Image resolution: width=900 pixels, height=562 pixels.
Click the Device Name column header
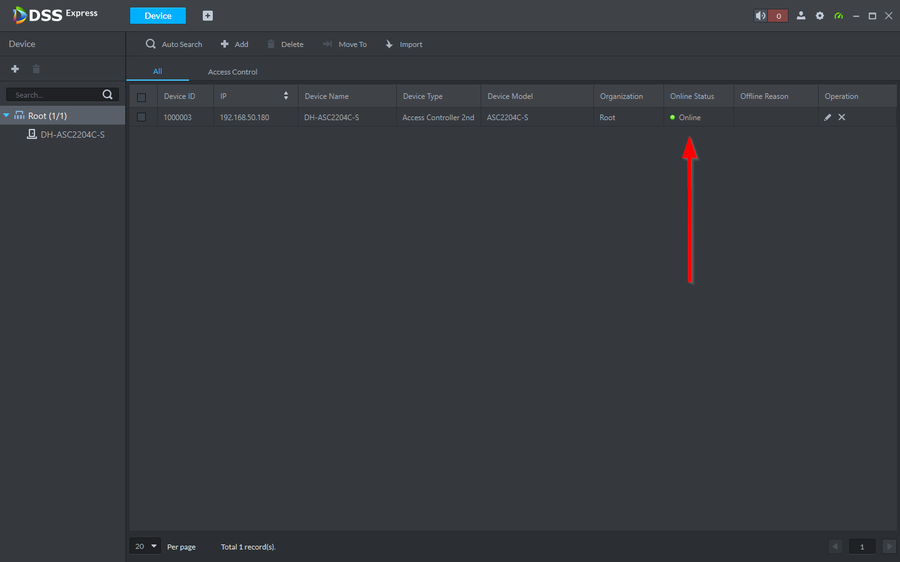pos(347,96)
